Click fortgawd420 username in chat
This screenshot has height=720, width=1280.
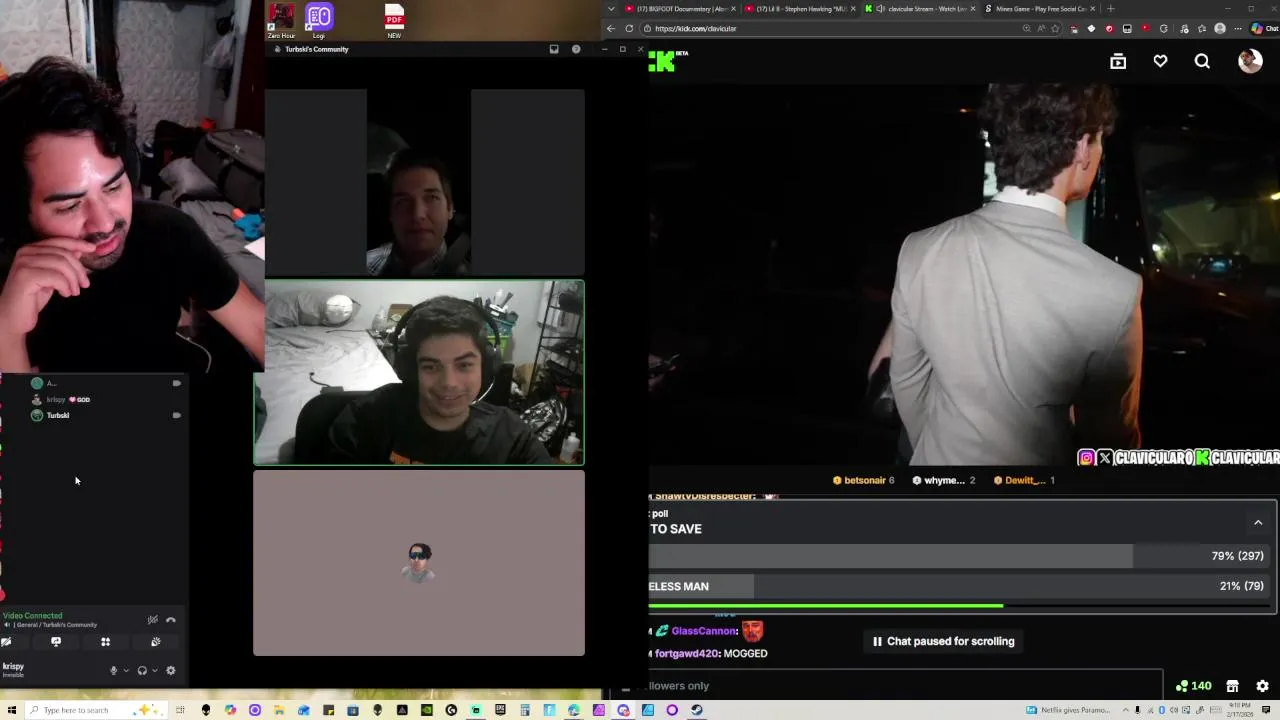pyautogui.click(x=687, y=653)
